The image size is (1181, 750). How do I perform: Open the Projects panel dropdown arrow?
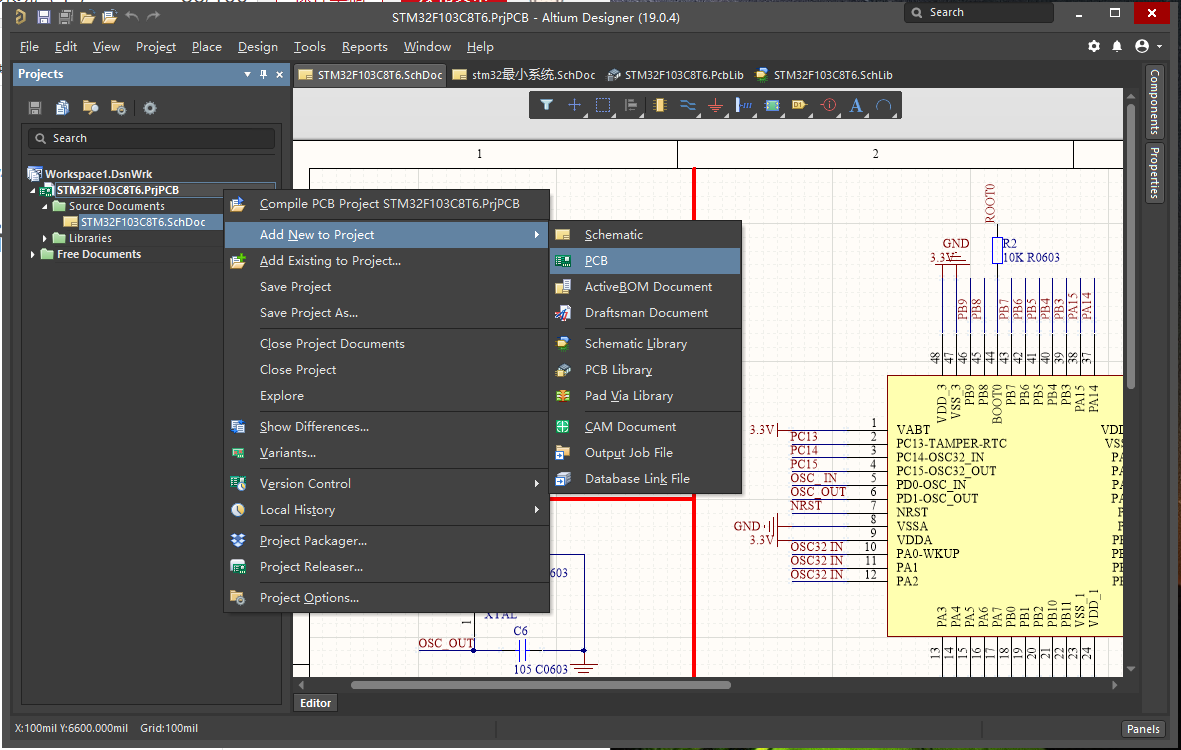point(247,75)
